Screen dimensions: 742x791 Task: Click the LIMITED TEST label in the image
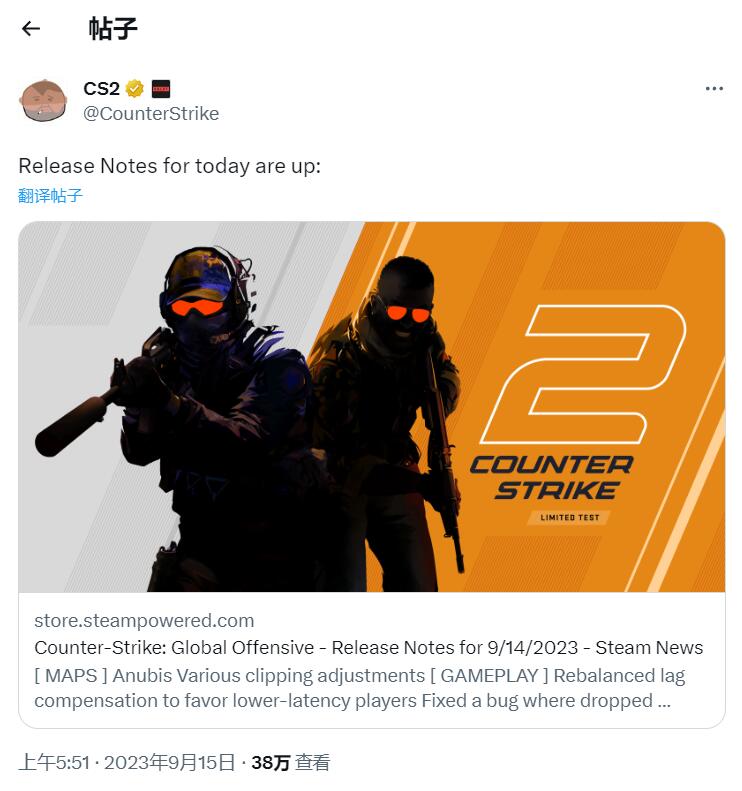pyautogui.click(x=569, y=518)
